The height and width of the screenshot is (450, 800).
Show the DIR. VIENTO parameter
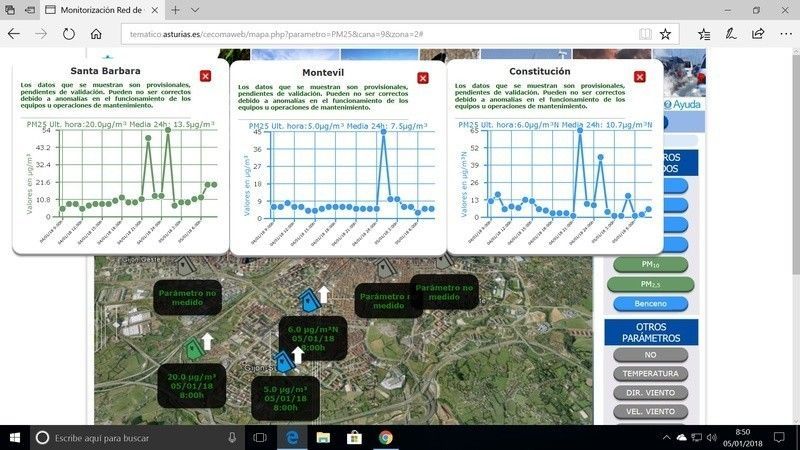point(651,392)
